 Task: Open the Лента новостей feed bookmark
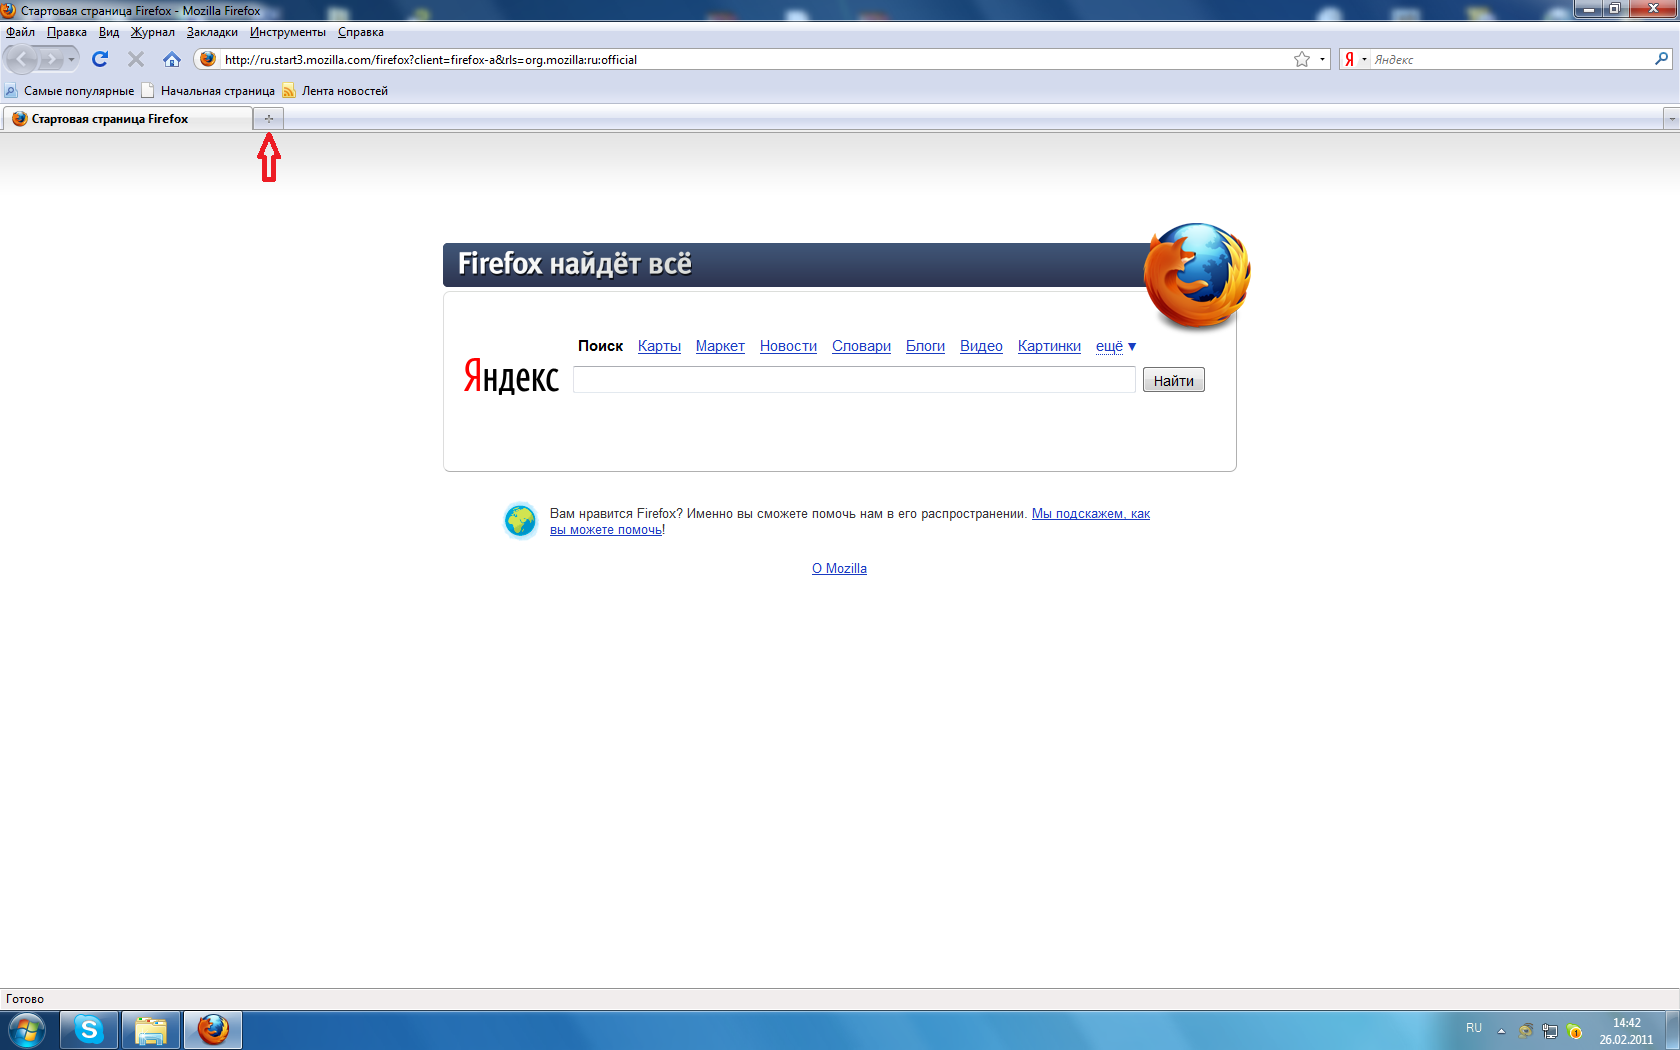335,91
